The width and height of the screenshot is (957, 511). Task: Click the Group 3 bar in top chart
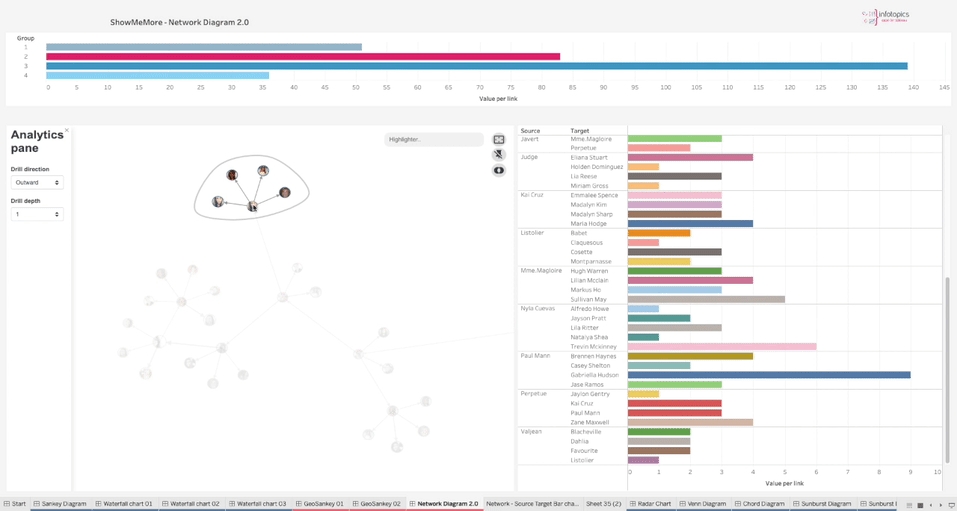pos(476,66)
